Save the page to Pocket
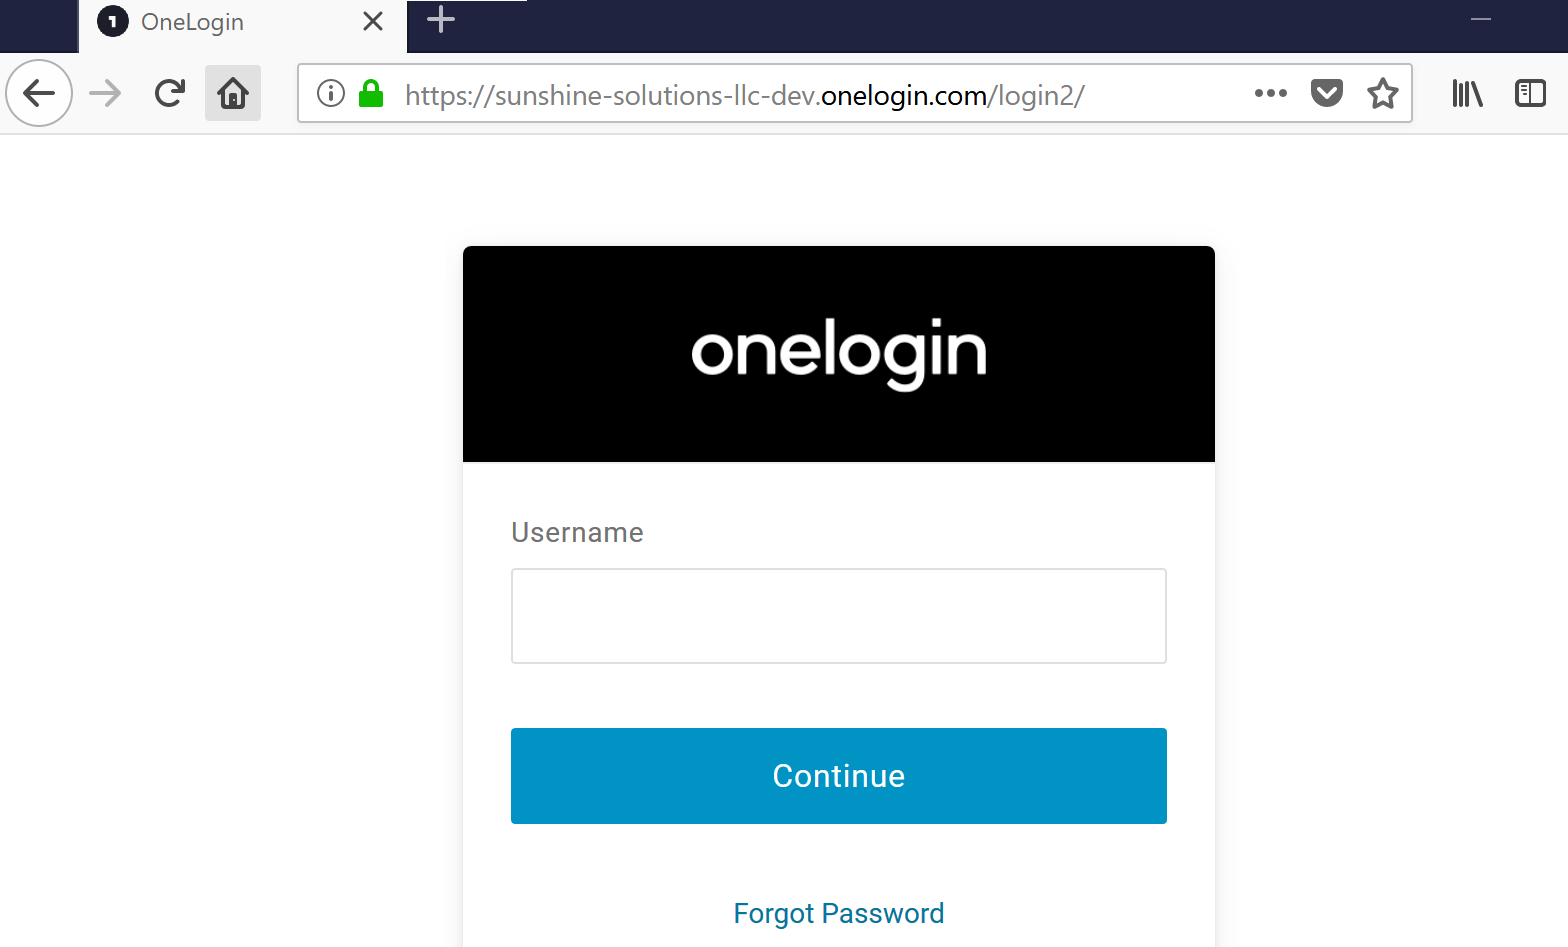 tap(1326, 94)
